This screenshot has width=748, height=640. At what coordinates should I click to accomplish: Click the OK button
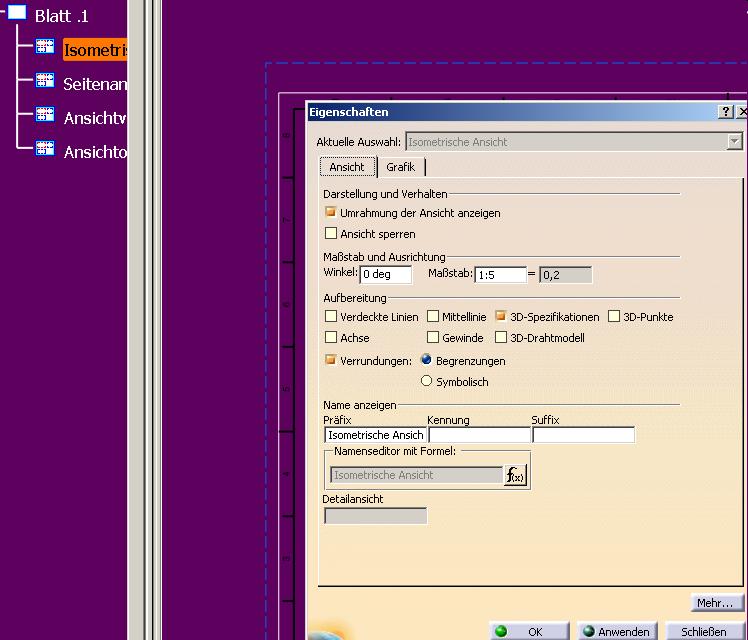(530, 631)
